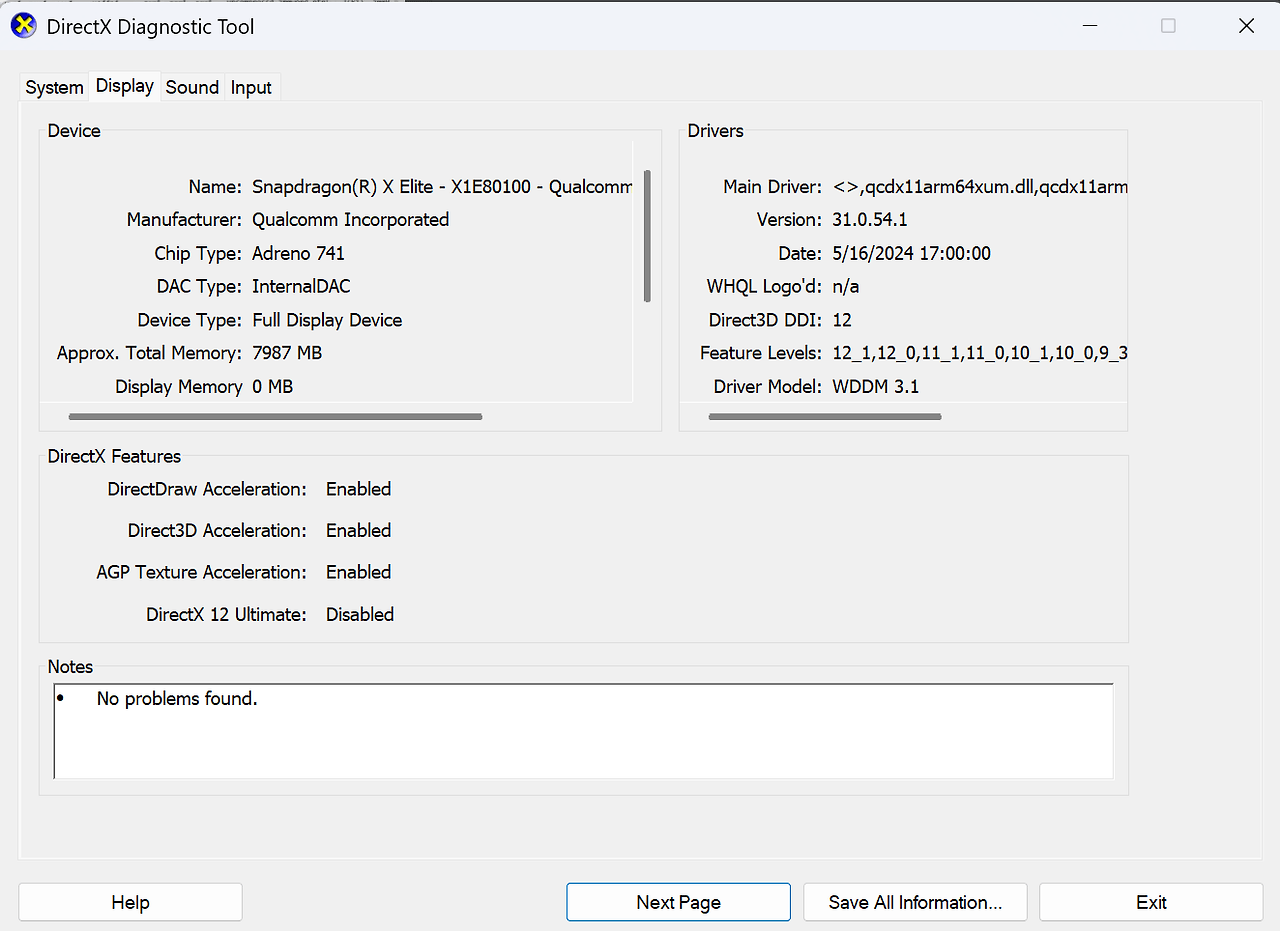
Task: Close the DirectX Diagnostic Tool window
Action: pos(1246,26)
